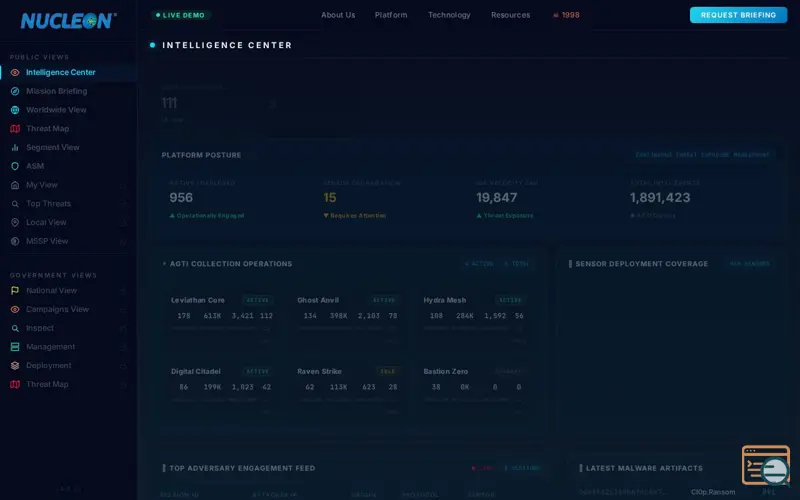Click the Sensor Deployment Coverage heading

pos(641,264)
